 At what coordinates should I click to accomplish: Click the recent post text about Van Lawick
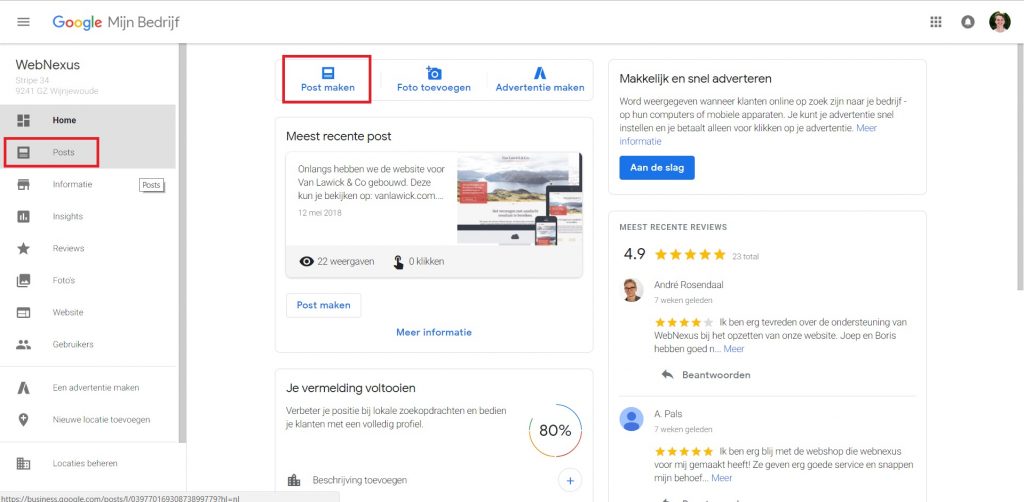(370, 182)
